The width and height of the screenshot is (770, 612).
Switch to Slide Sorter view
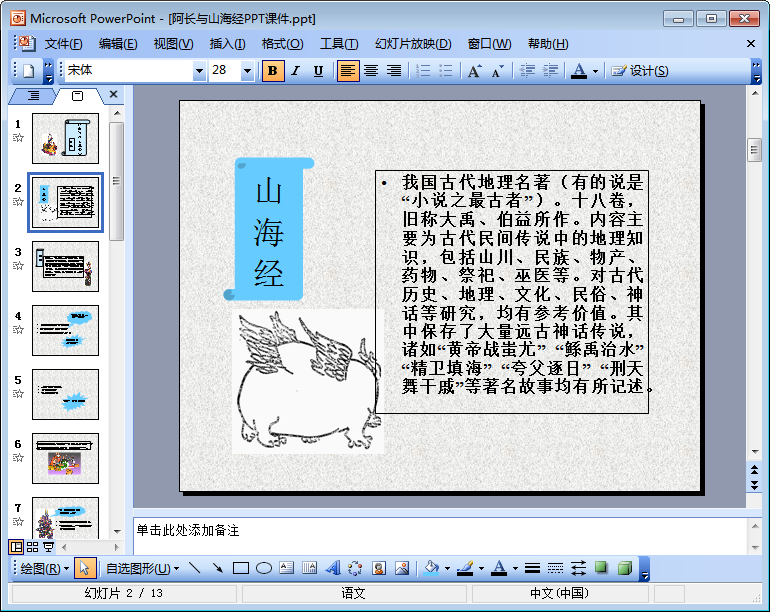pos(32,547)
